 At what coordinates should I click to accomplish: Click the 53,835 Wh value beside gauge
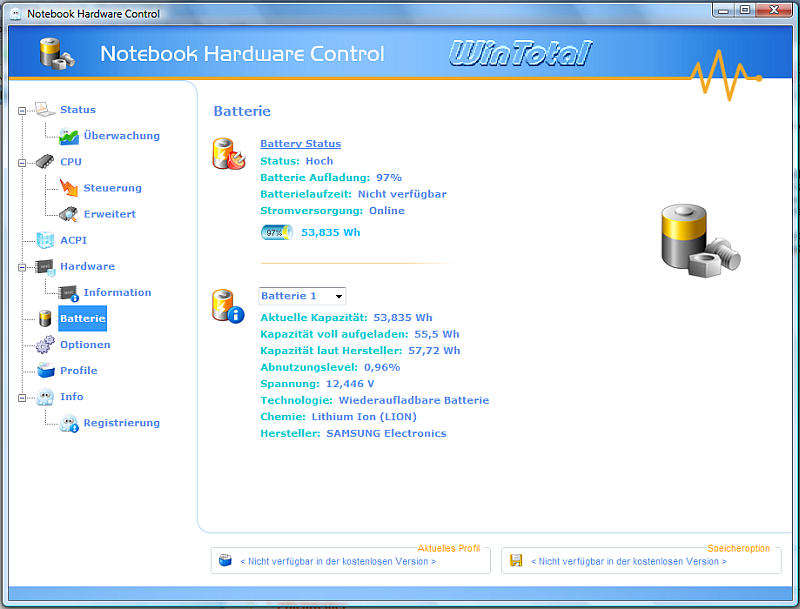[331, 233]
